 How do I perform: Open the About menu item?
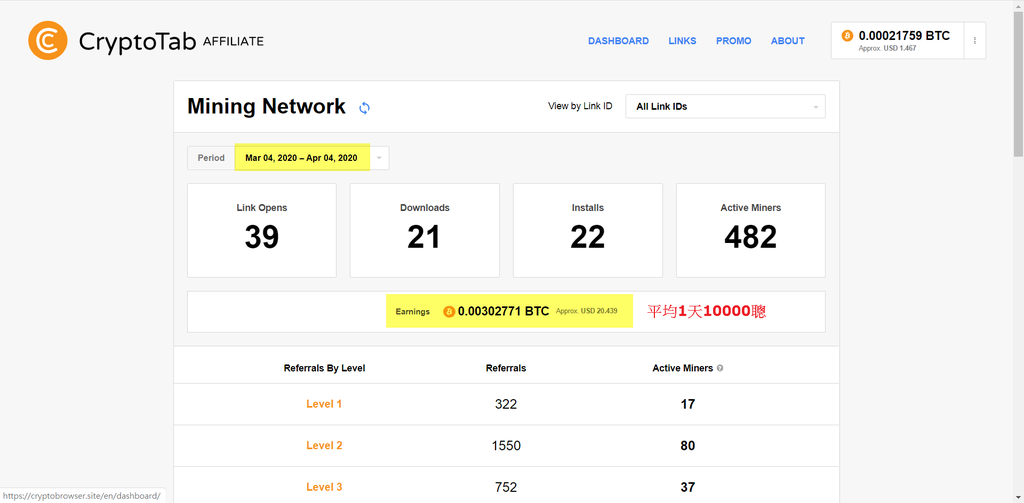(788, 41)
